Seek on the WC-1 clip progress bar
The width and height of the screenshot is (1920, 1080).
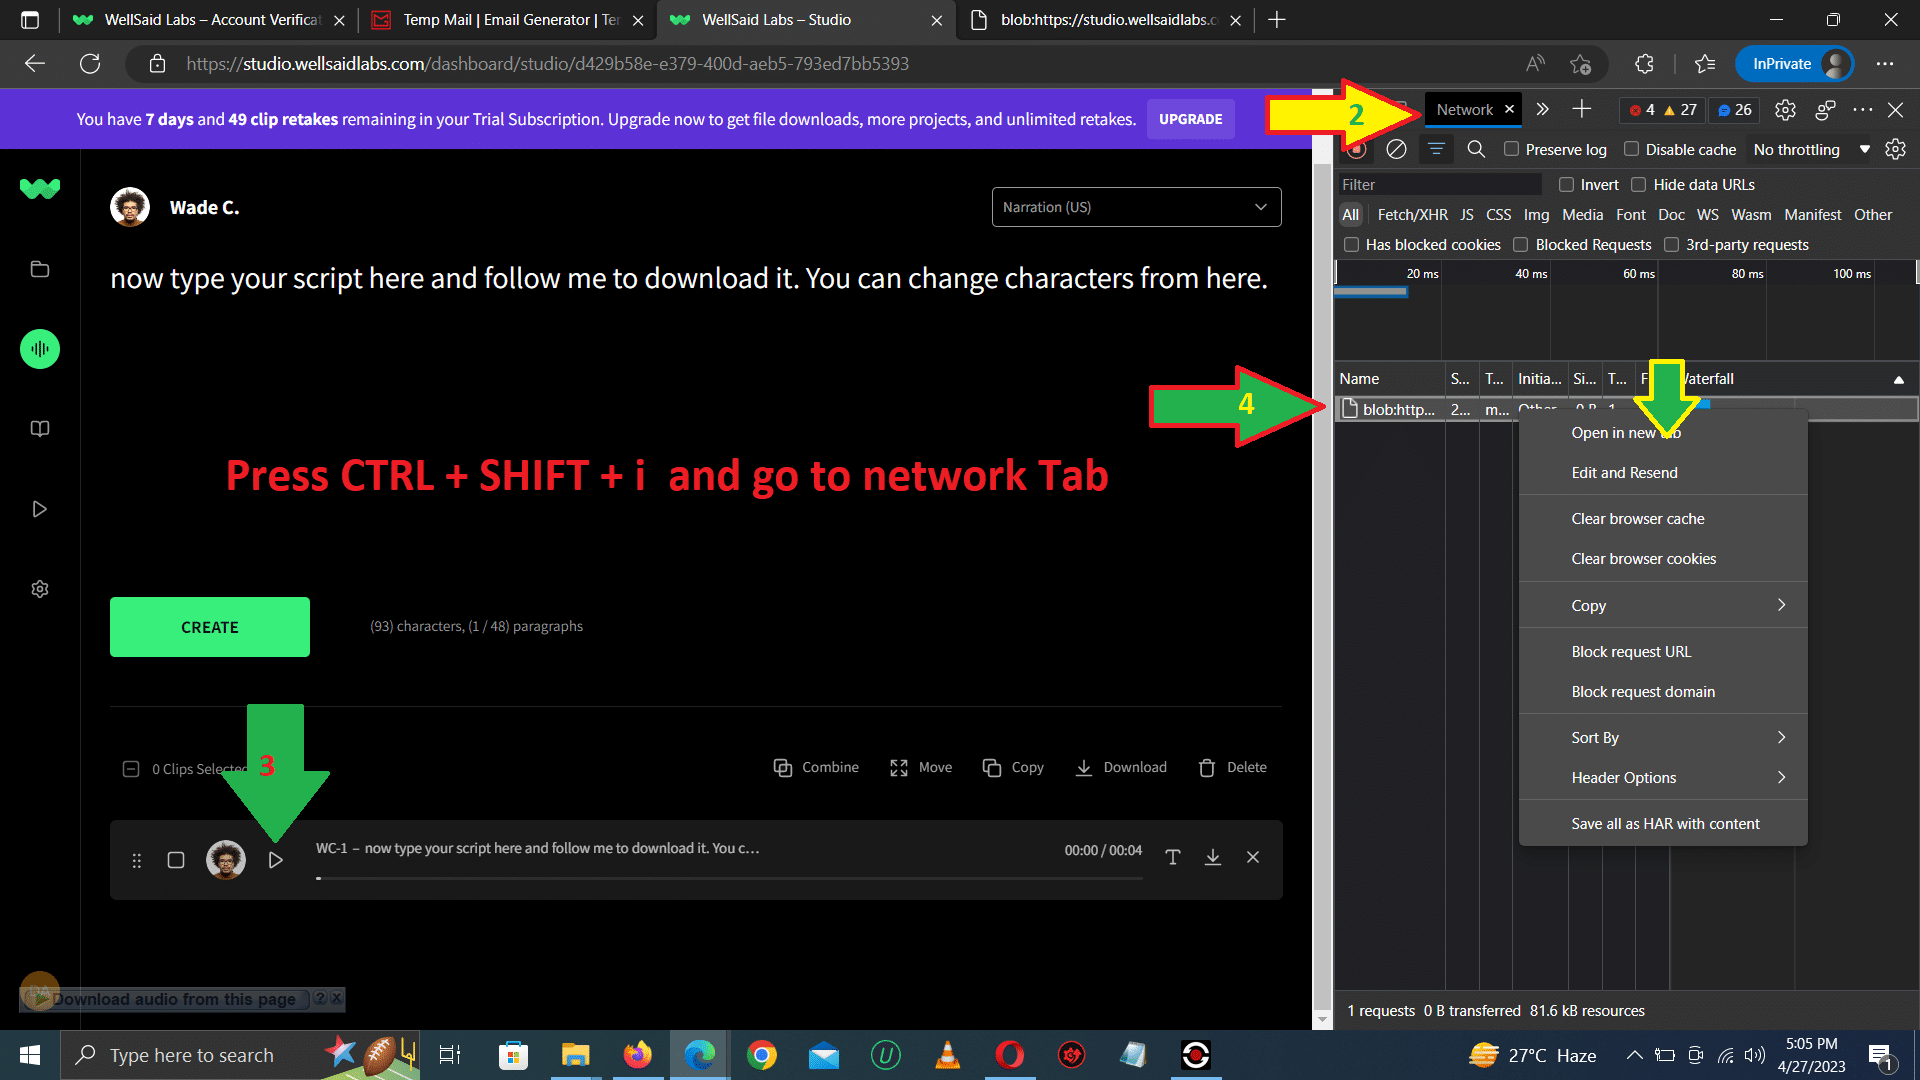point(729,878)
